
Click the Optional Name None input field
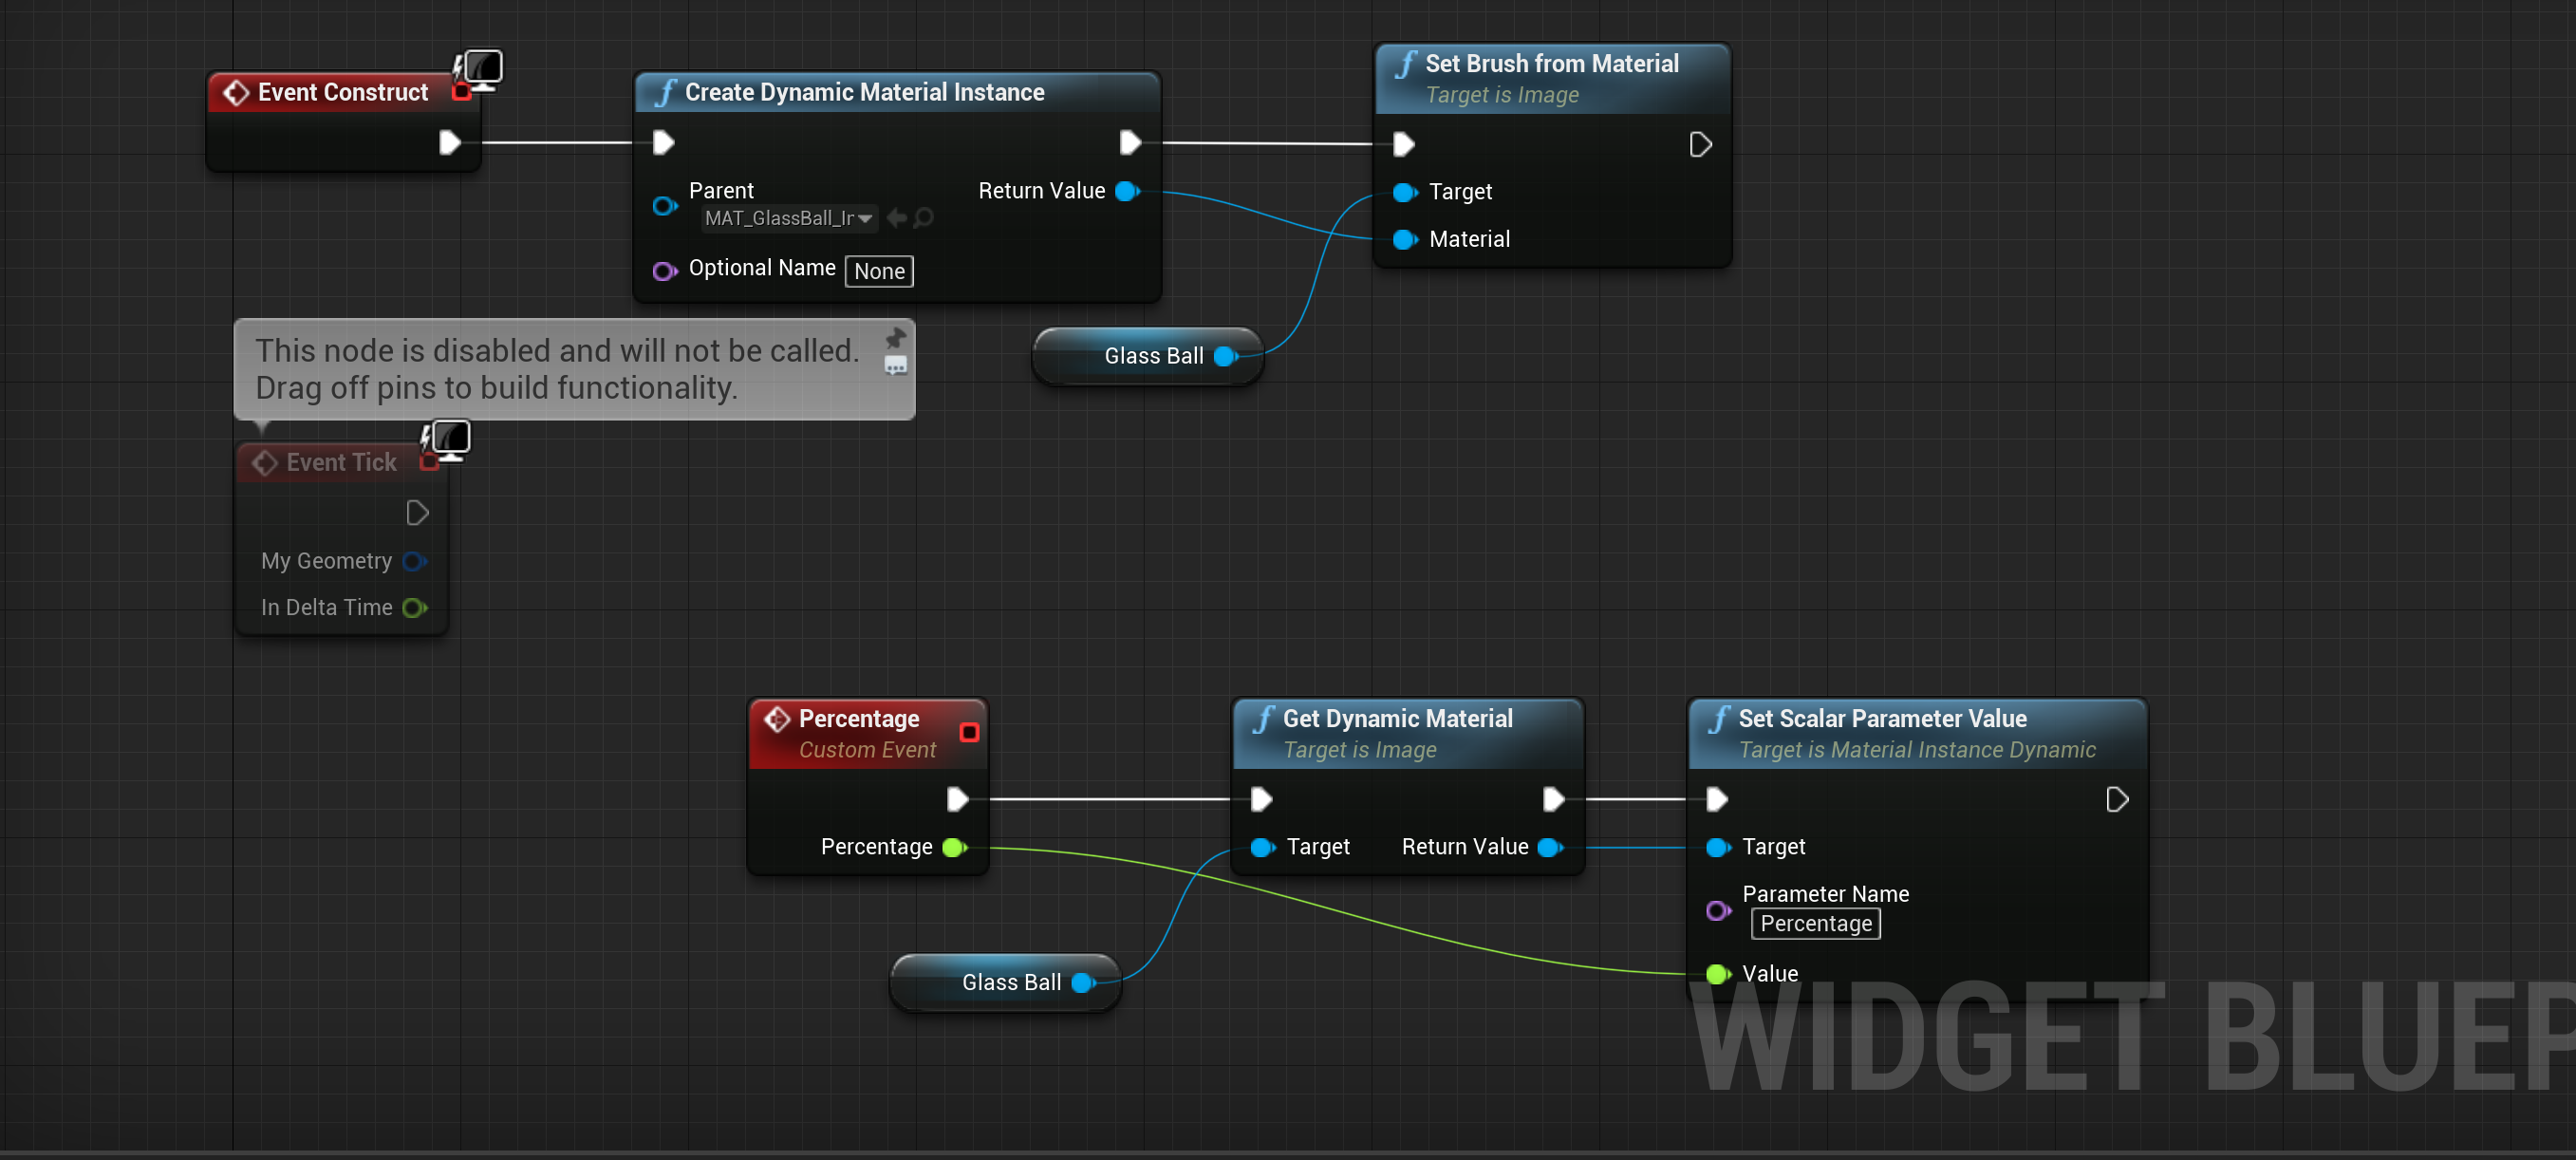[x=878, y=271]
